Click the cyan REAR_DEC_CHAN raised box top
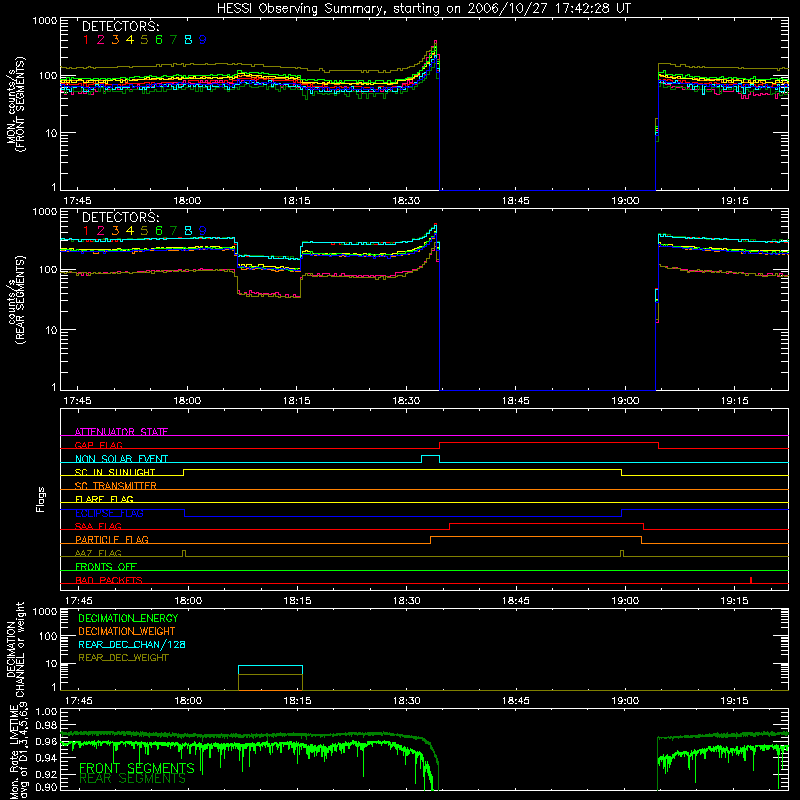The image size is (800, 800). pyautogui.click(x=270, y=666)
